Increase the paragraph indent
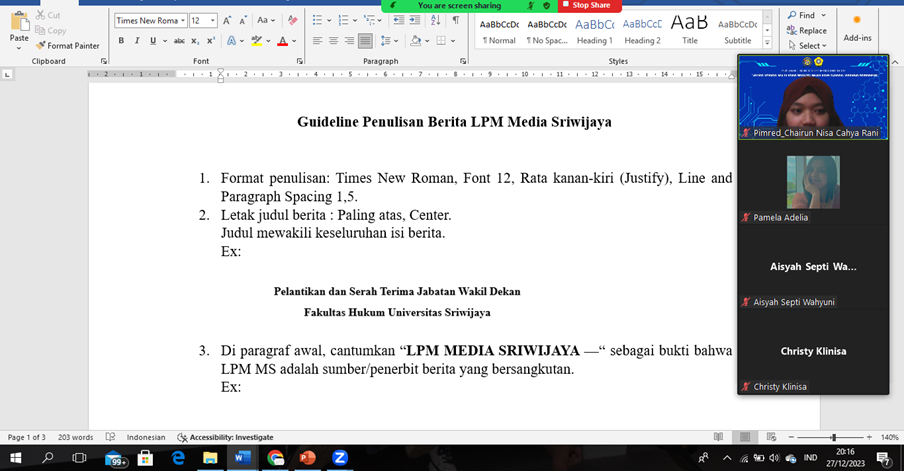 click(x=415, y=20)
